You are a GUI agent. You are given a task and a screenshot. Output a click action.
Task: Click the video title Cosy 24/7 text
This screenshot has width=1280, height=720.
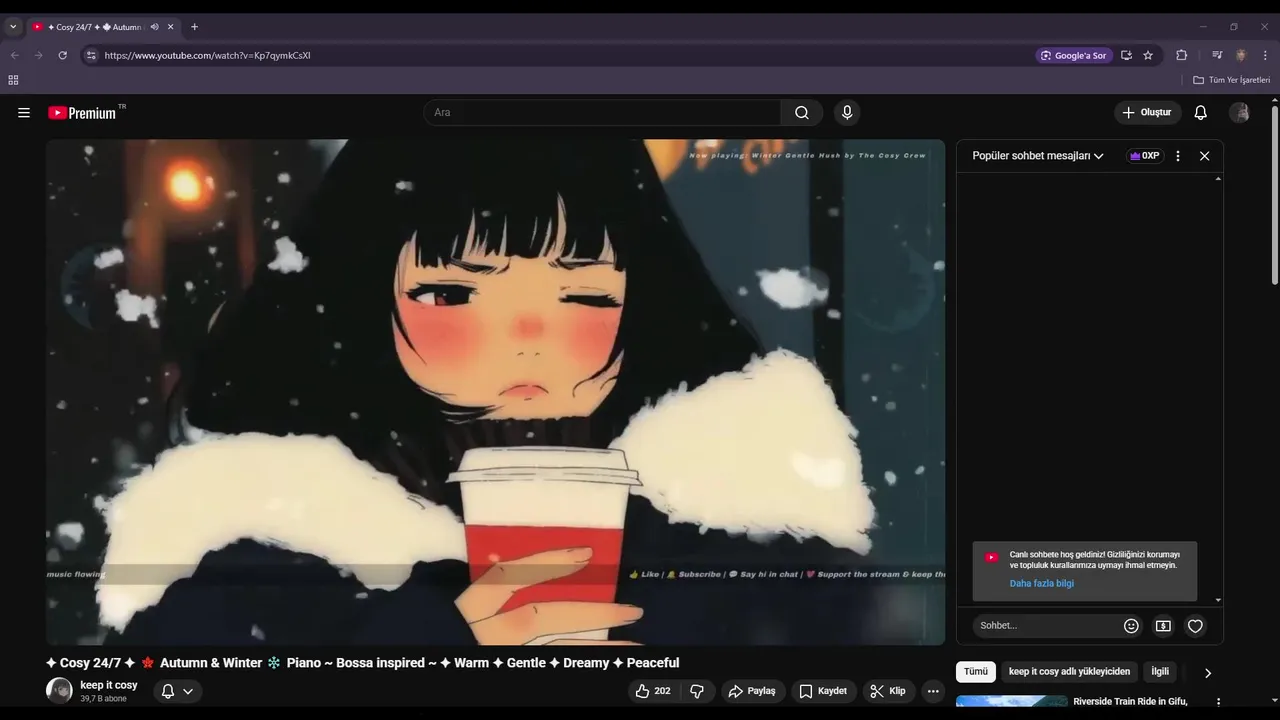pos(362,663)
